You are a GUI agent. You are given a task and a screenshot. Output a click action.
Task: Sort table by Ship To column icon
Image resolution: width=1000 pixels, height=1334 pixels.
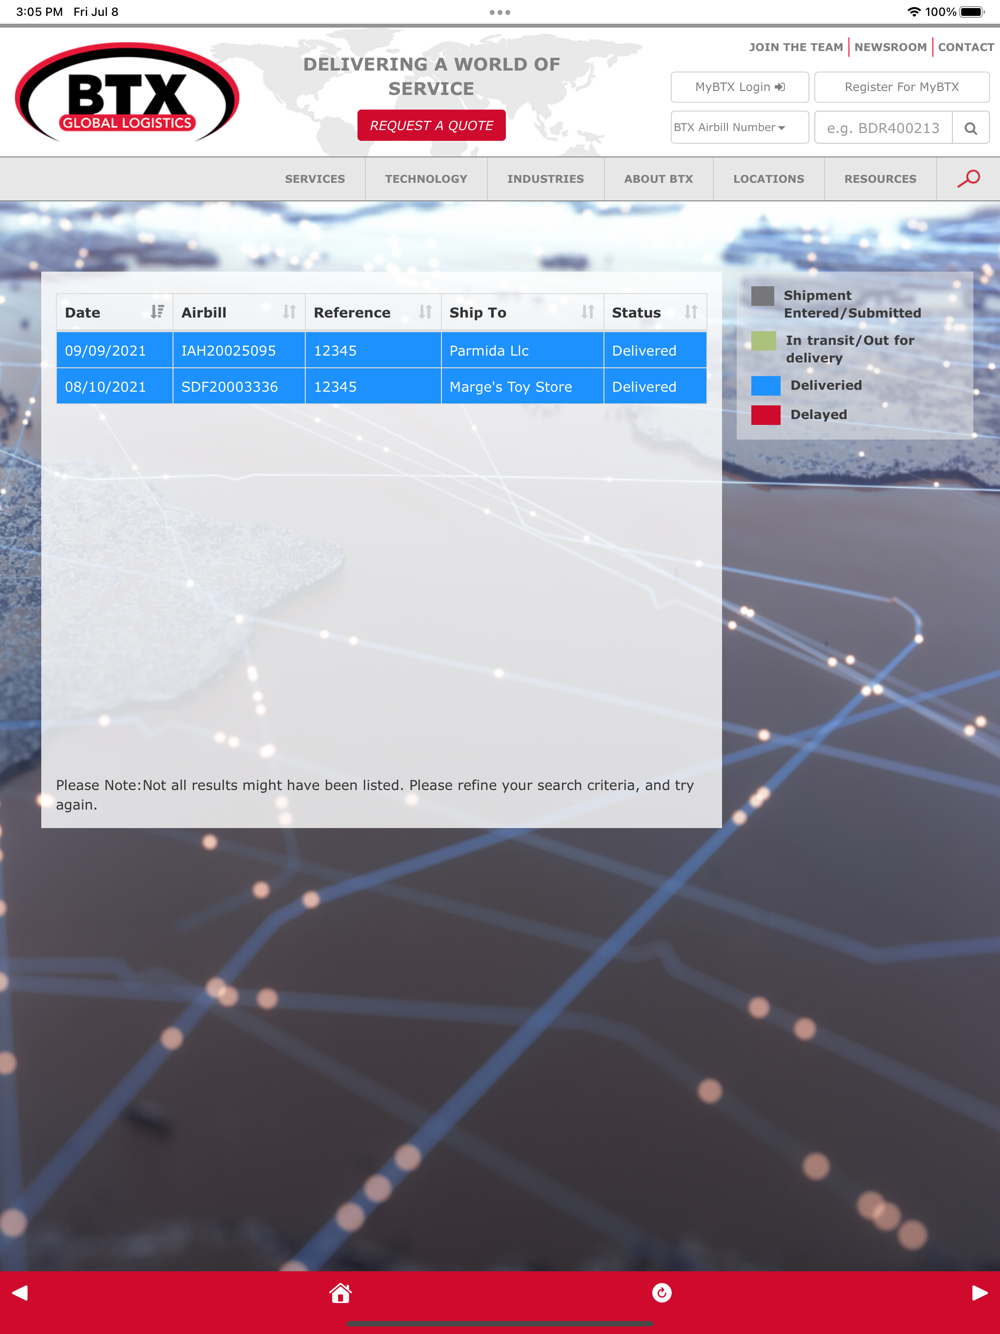(588, 312)
